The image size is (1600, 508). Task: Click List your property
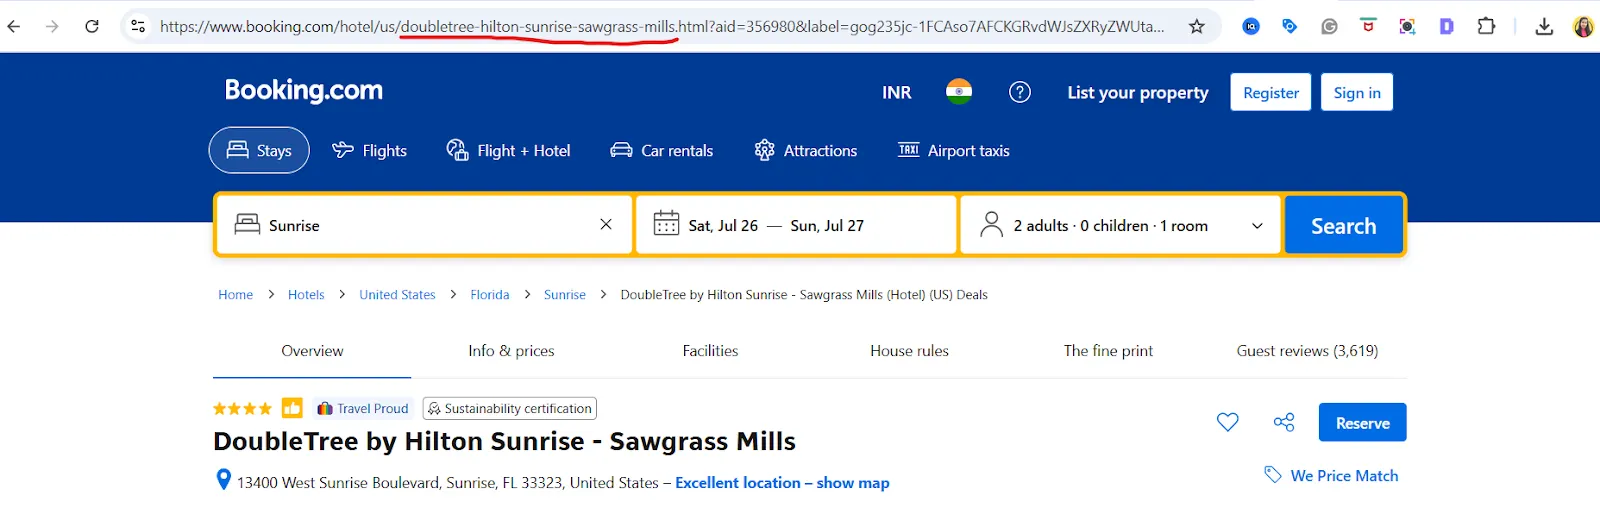(1137, 92)
